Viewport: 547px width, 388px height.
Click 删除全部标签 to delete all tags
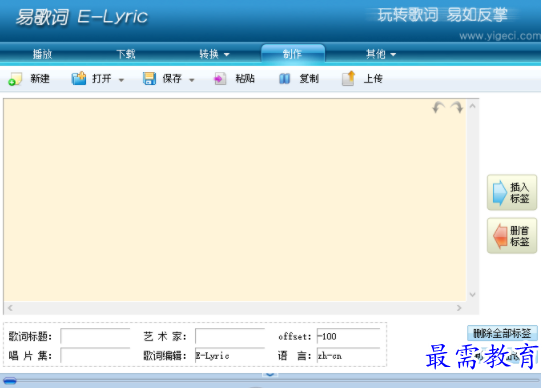coord(502,333)
